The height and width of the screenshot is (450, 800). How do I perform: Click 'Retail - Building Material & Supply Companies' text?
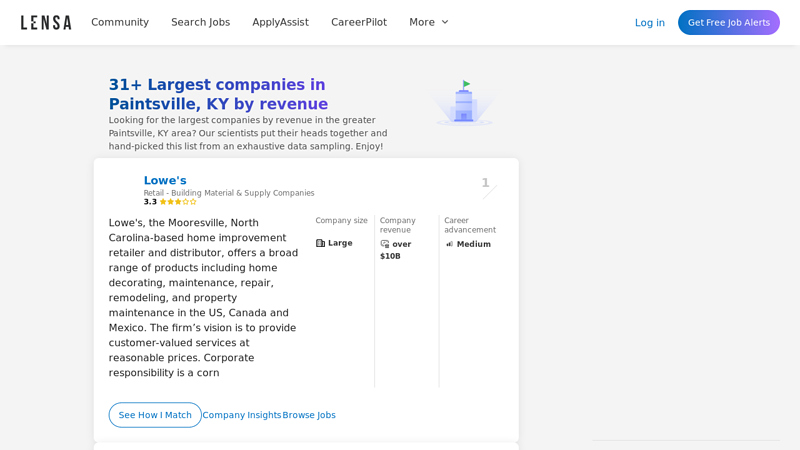click(229, 193)
